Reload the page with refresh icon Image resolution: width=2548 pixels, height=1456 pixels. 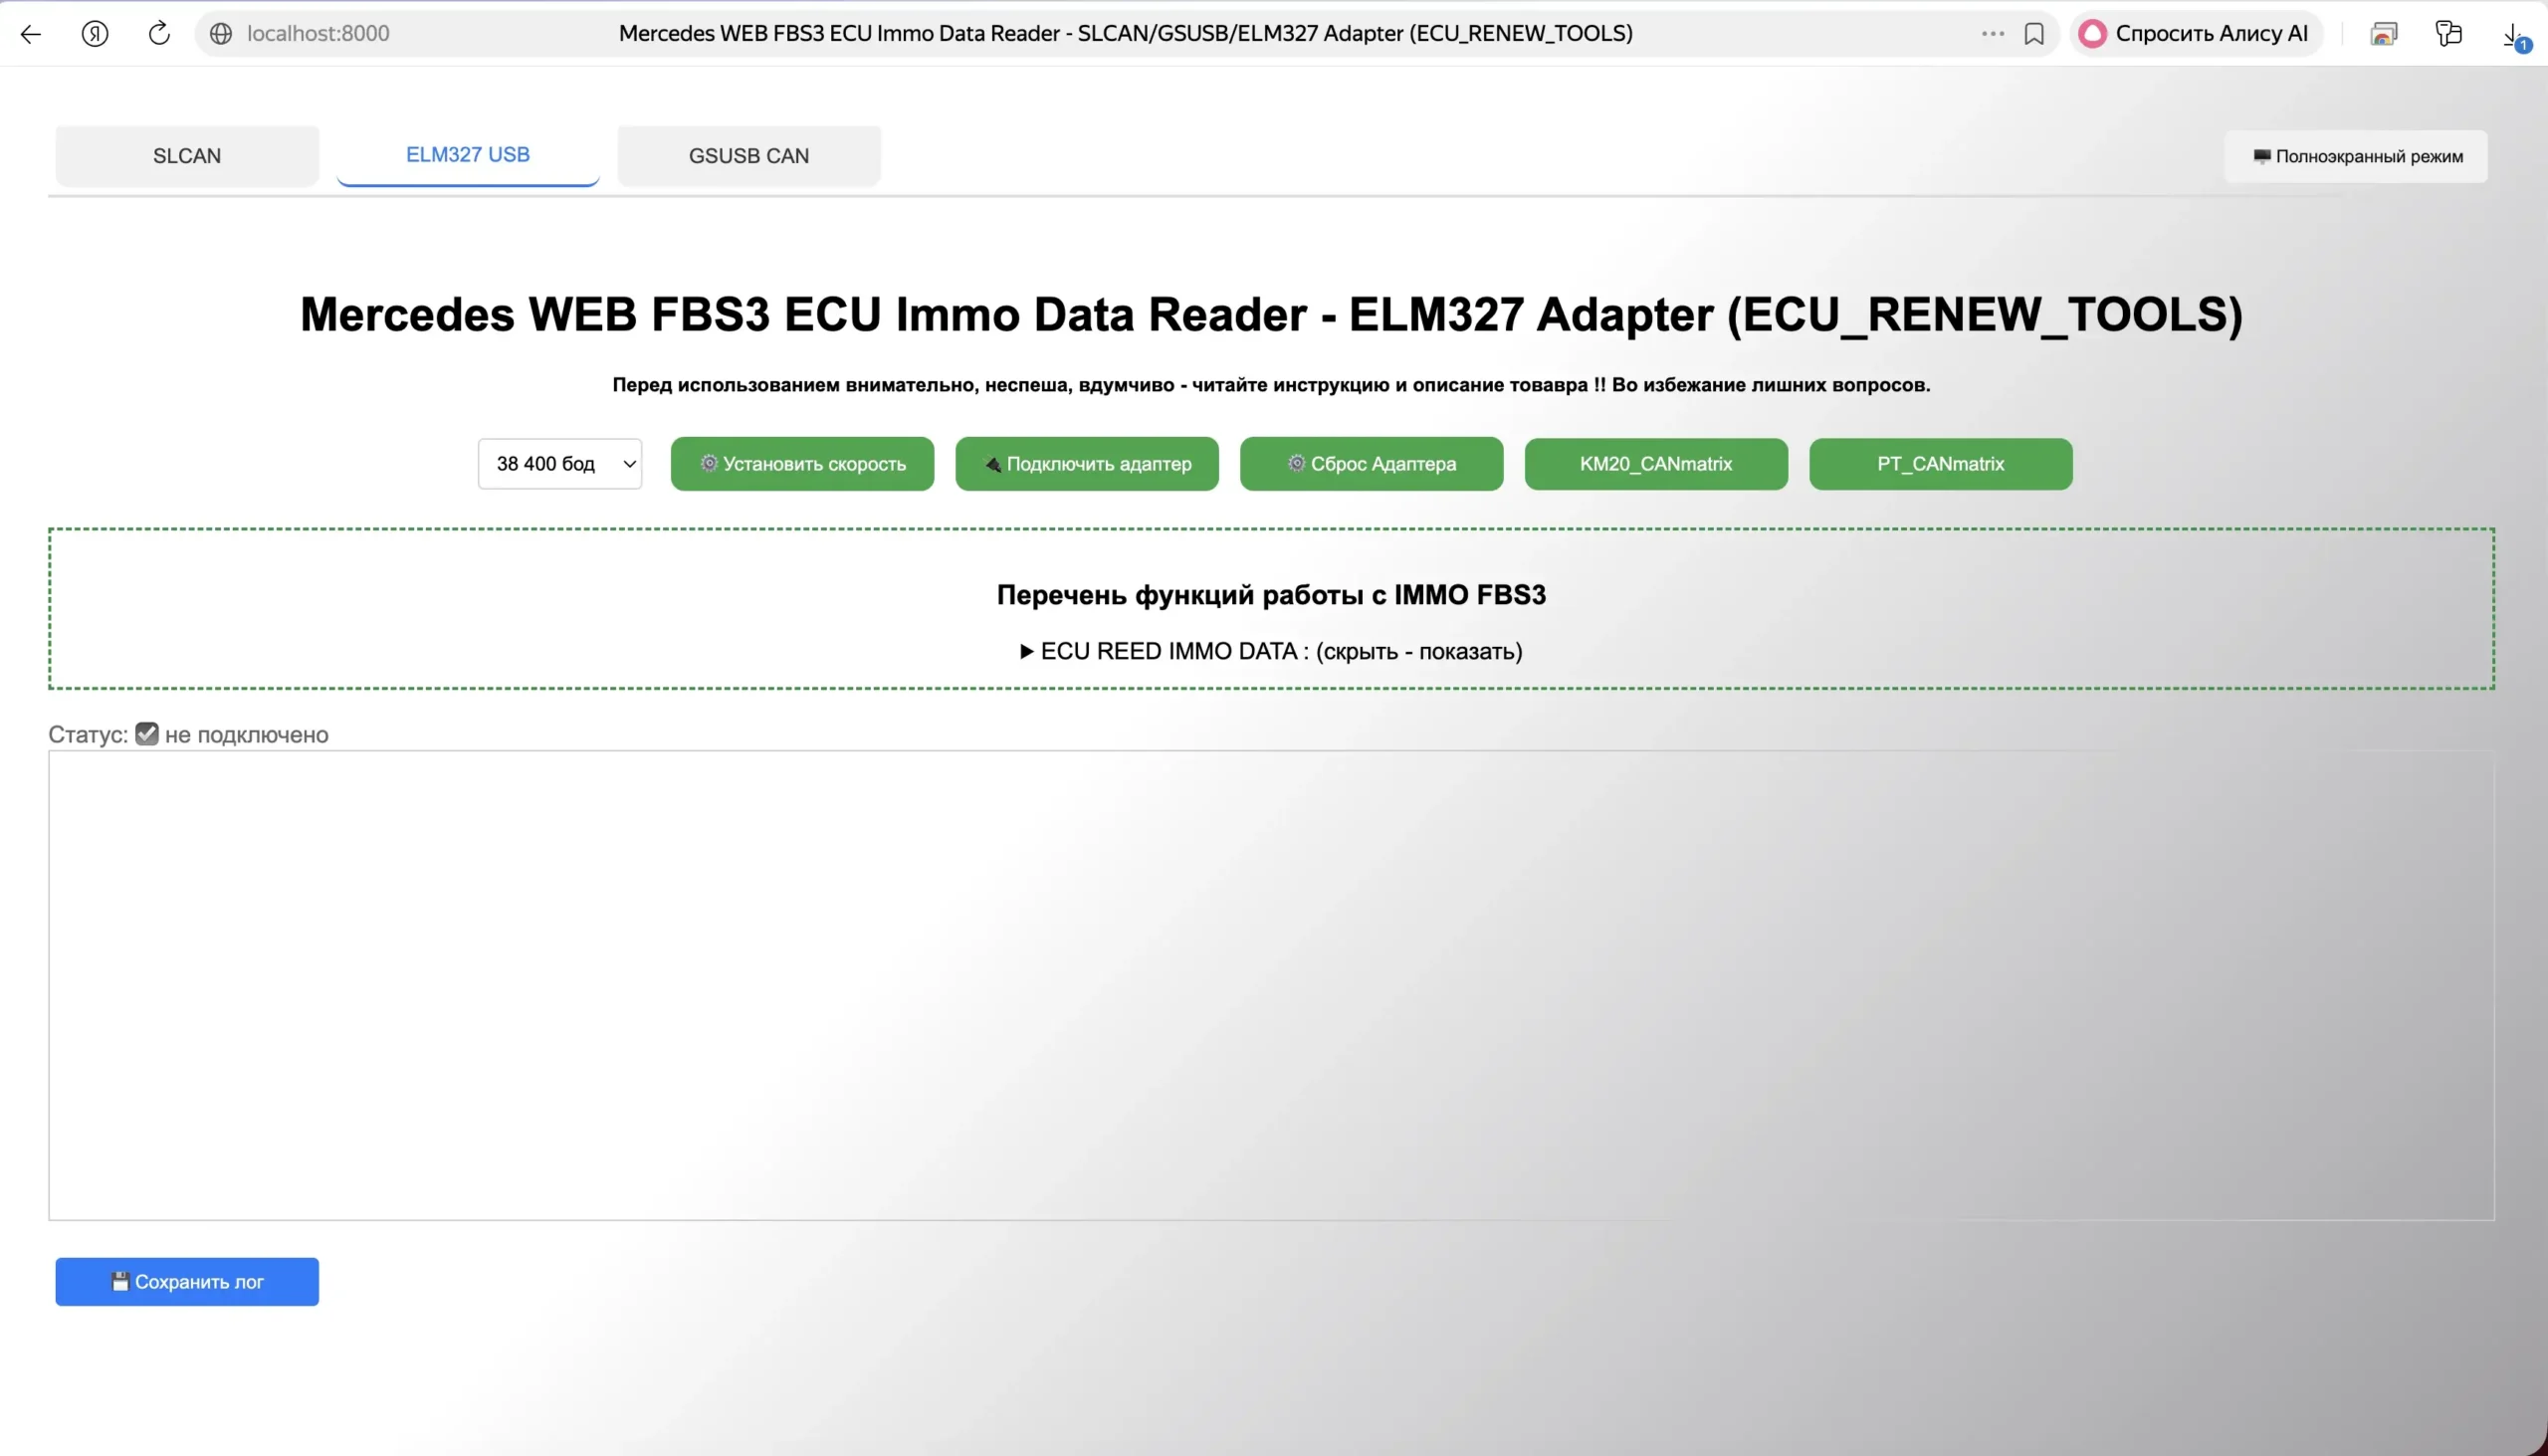(159, 33)
